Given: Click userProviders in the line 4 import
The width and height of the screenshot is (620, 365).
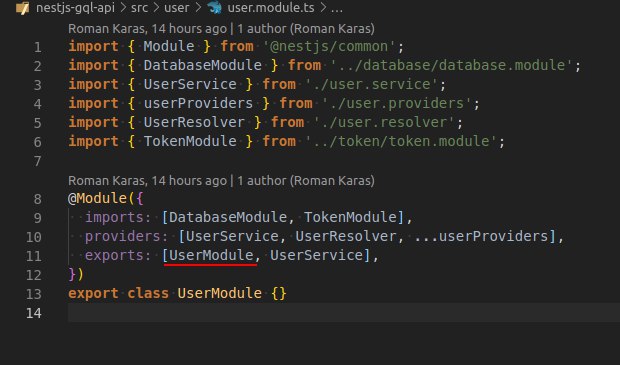Looking at the screenshot, I should tap(198, 103).
